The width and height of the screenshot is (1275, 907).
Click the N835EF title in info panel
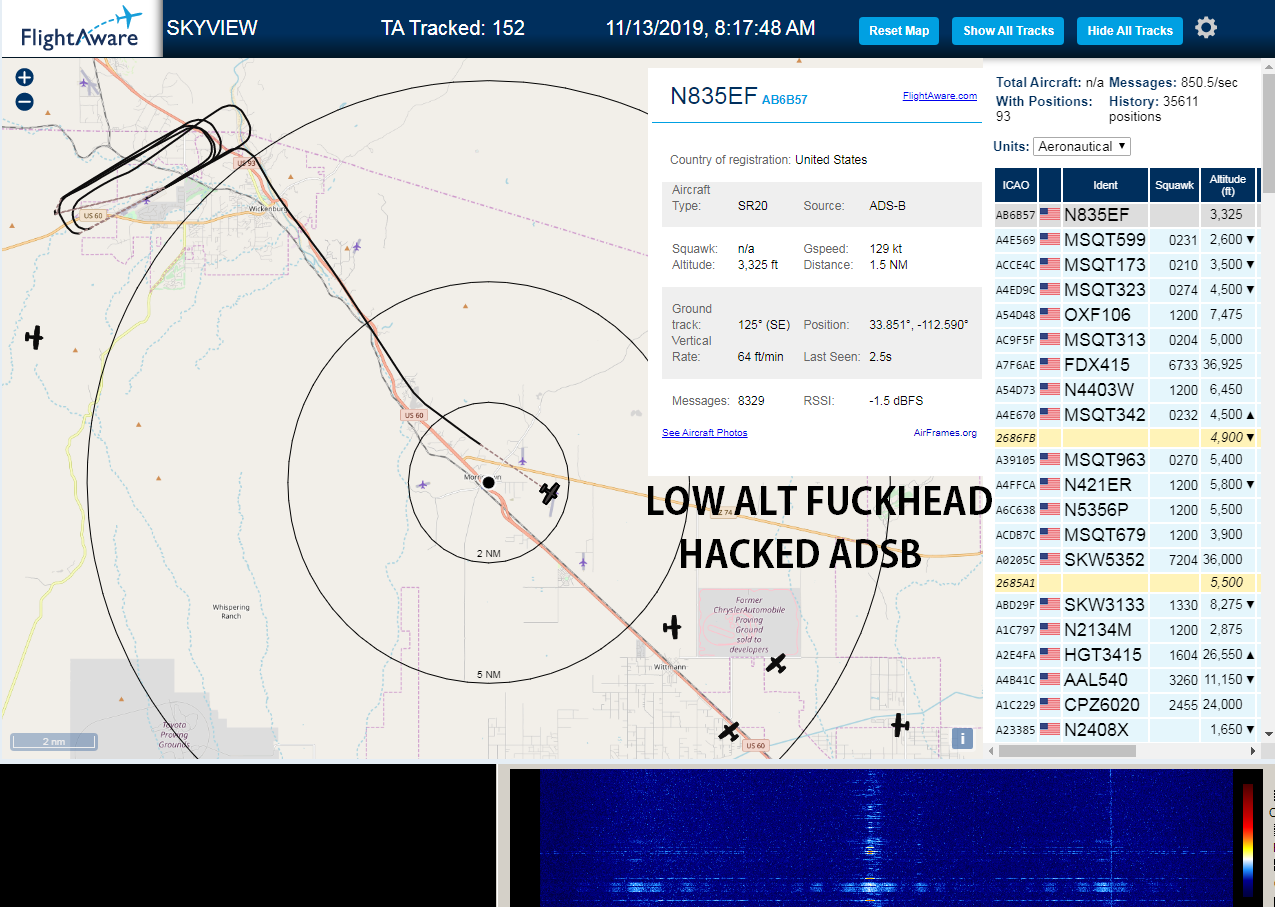[714, 96]
